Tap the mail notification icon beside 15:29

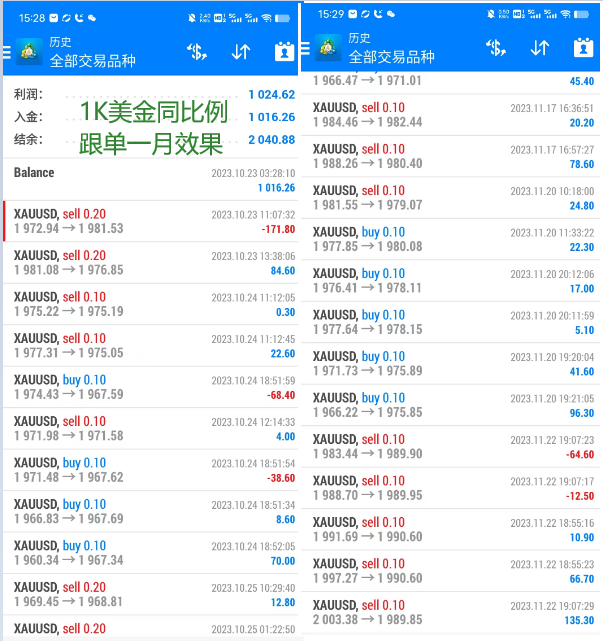pos(352,14)
